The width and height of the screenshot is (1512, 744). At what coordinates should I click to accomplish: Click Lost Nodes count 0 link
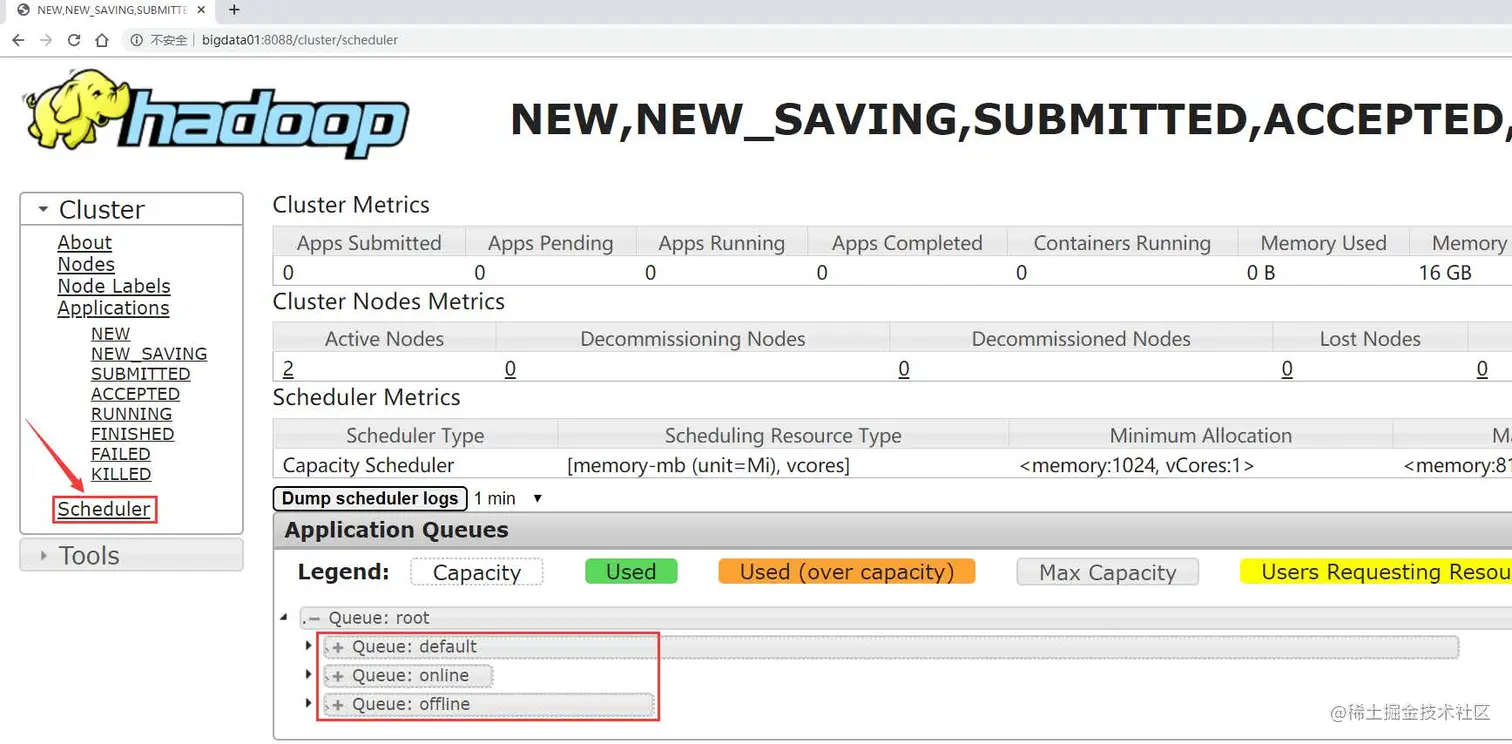(1287, 369)
